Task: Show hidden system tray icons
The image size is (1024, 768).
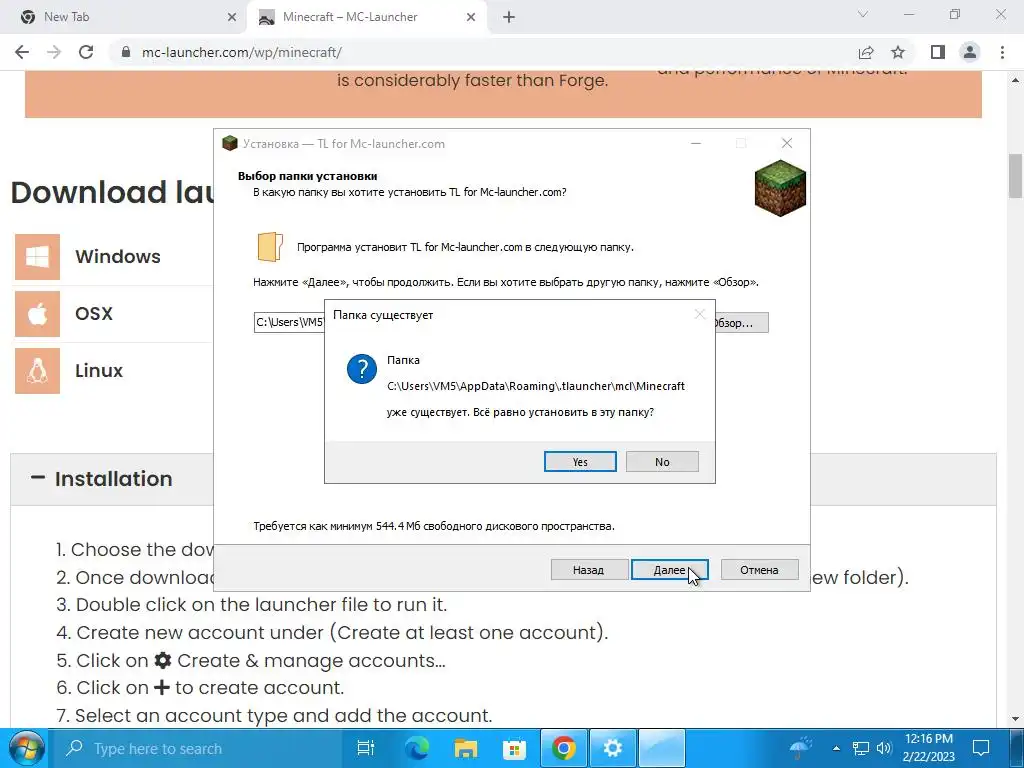Action: [836, 748]
